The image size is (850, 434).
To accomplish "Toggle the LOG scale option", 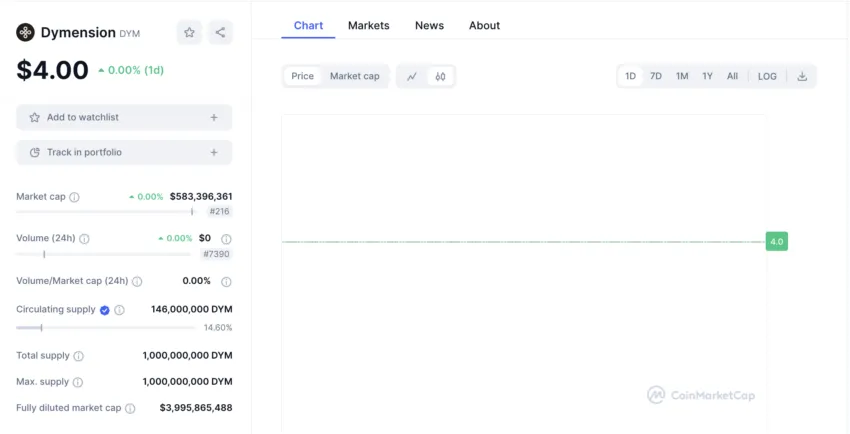I will [767, 76].
